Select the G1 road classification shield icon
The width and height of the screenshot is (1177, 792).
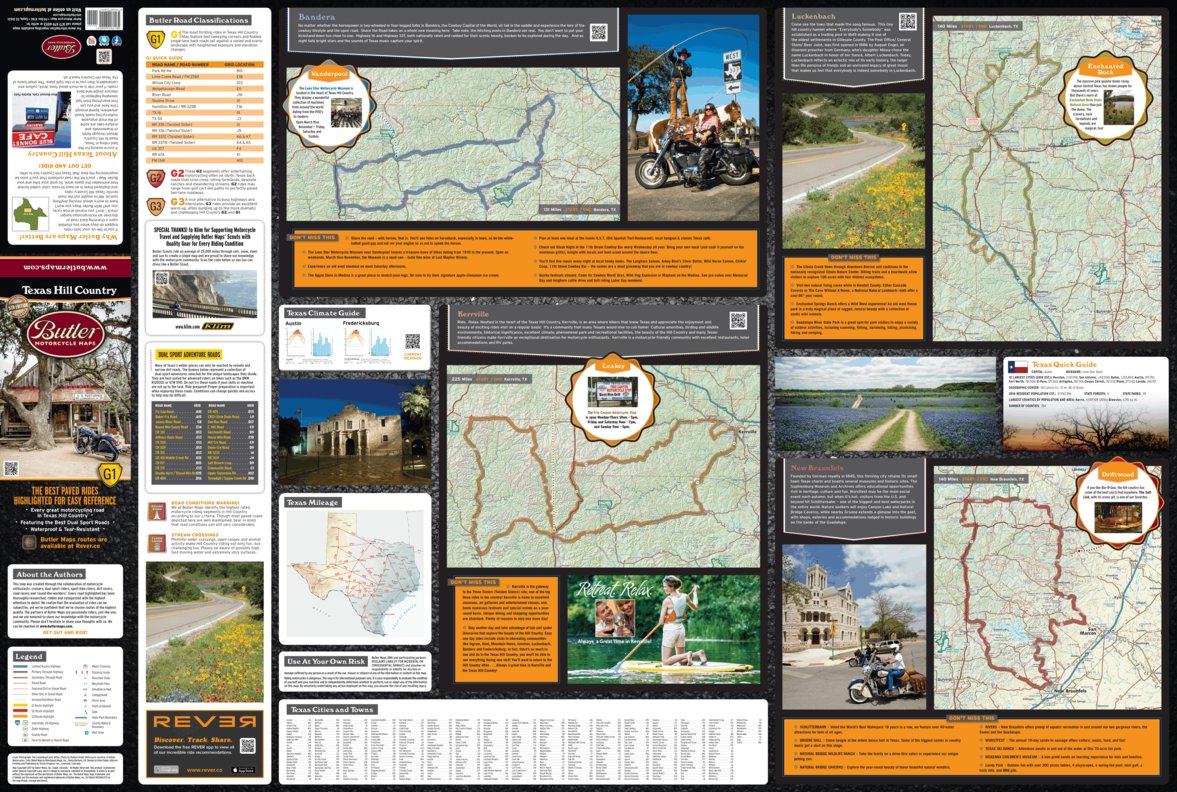point(156,39)
